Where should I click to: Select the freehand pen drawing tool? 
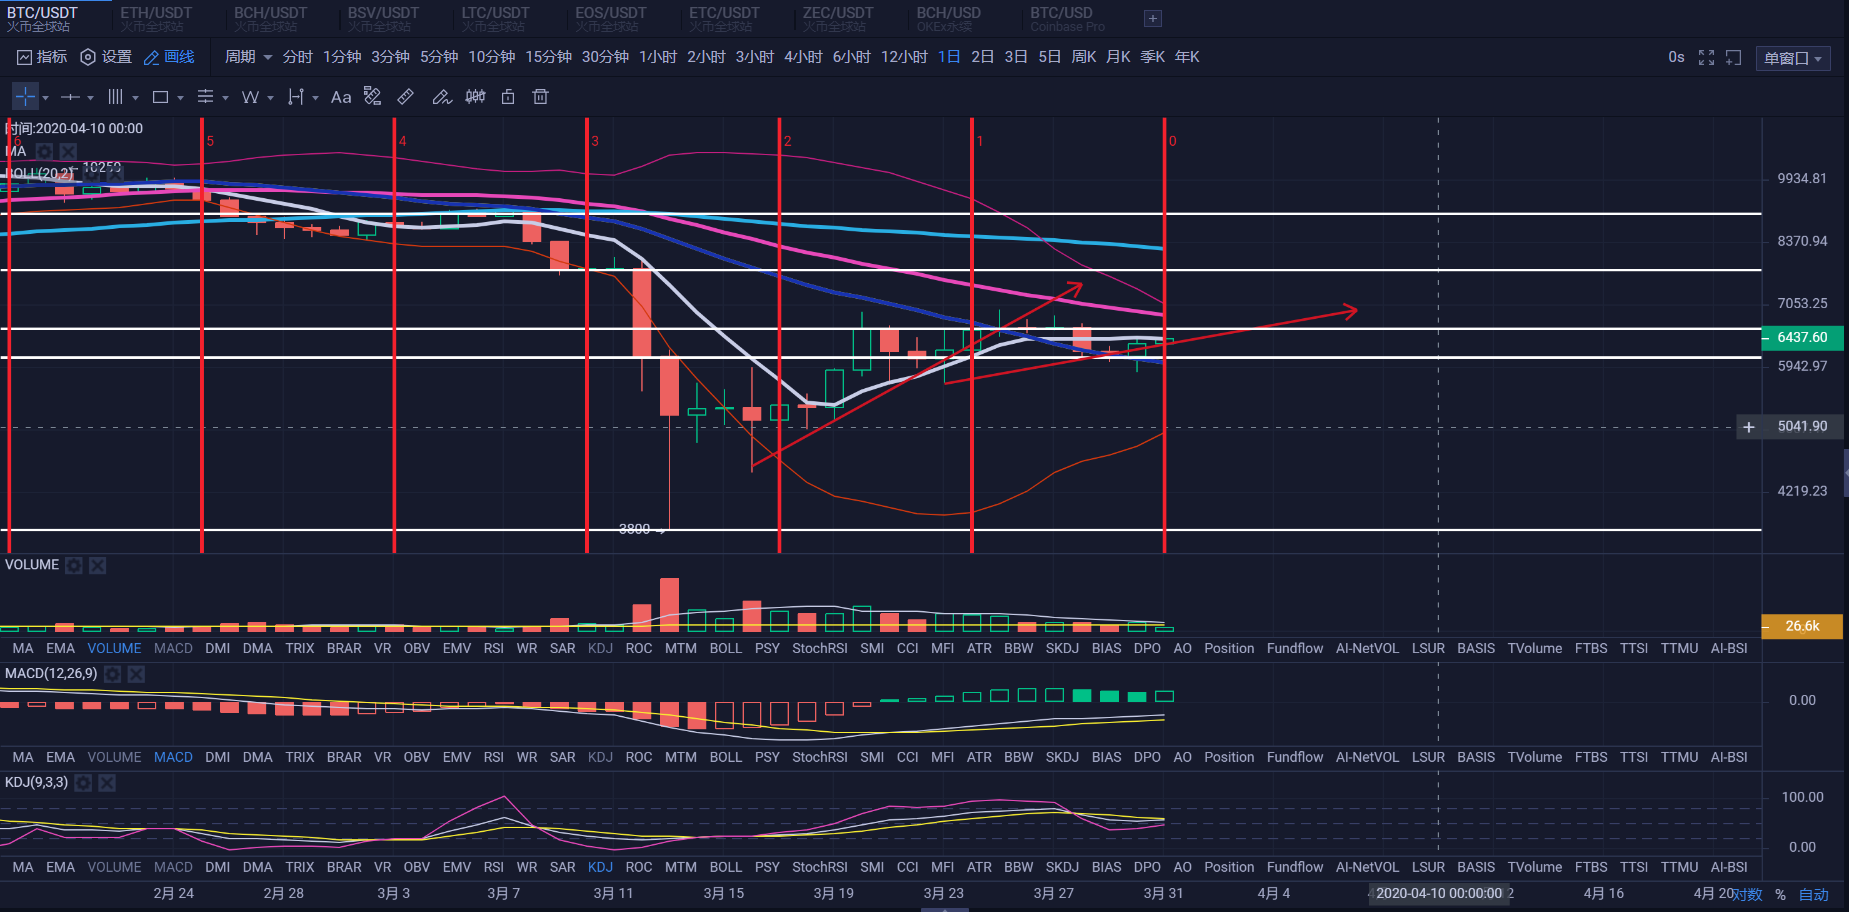click(442, 97)
